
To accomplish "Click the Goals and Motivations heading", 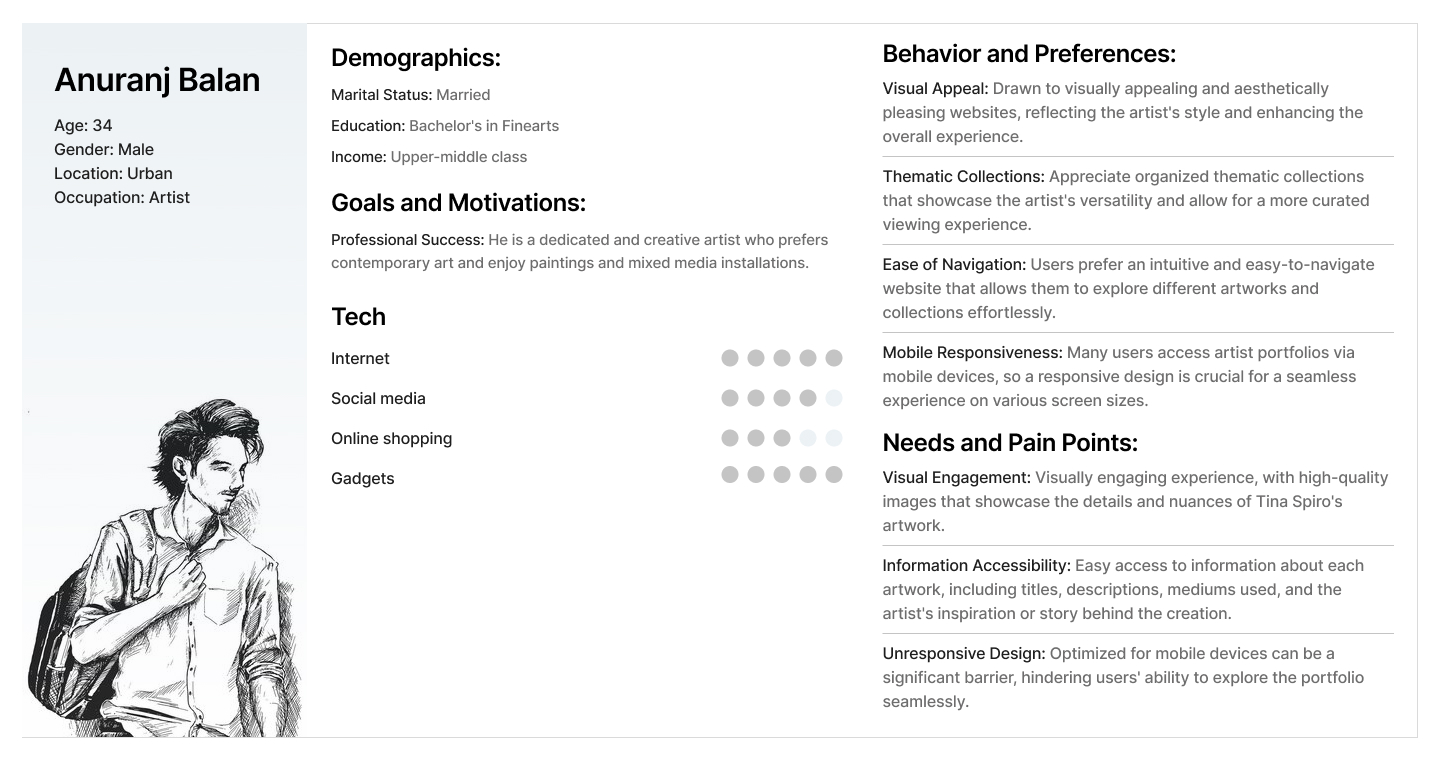I will click(x=458, y=203).
